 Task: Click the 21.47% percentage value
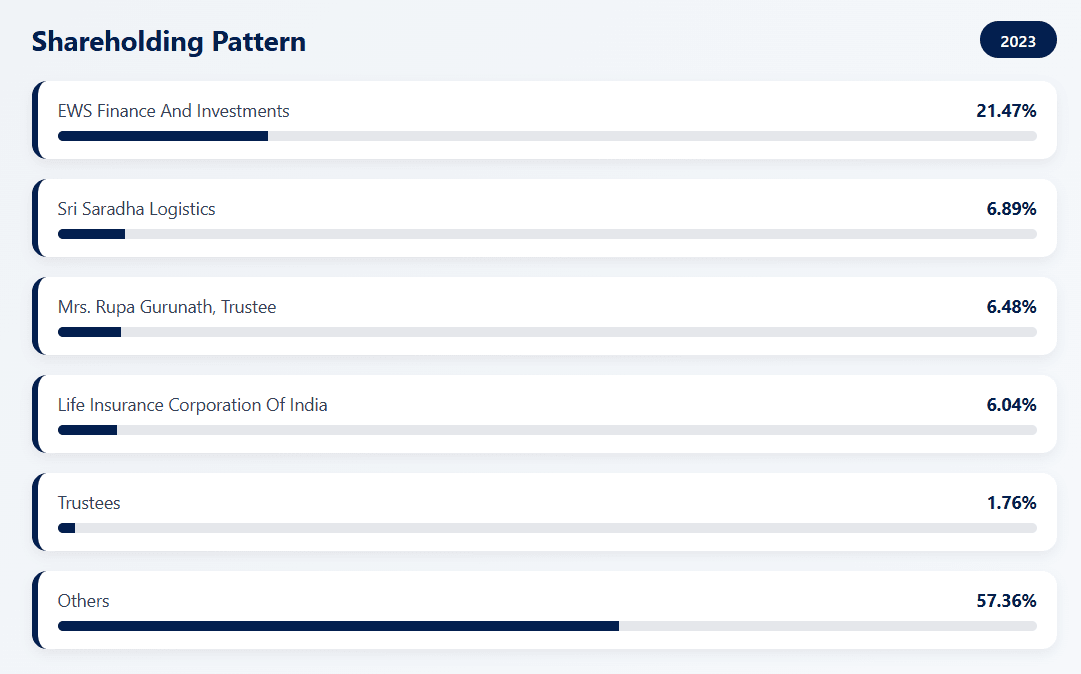click(1006, 111)
